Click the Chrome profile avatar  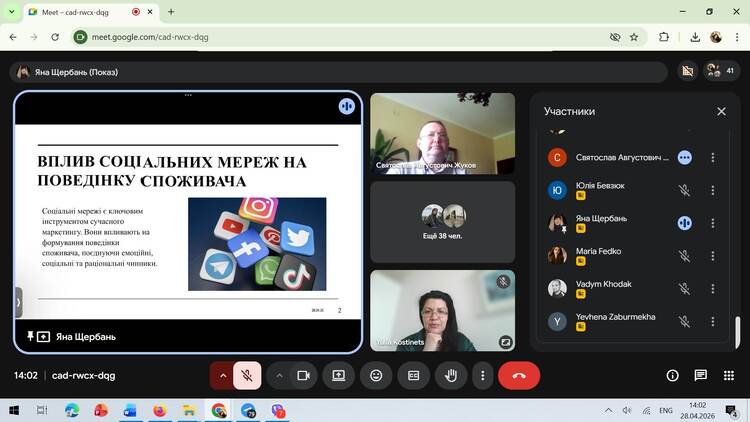[x=716, y=37]
